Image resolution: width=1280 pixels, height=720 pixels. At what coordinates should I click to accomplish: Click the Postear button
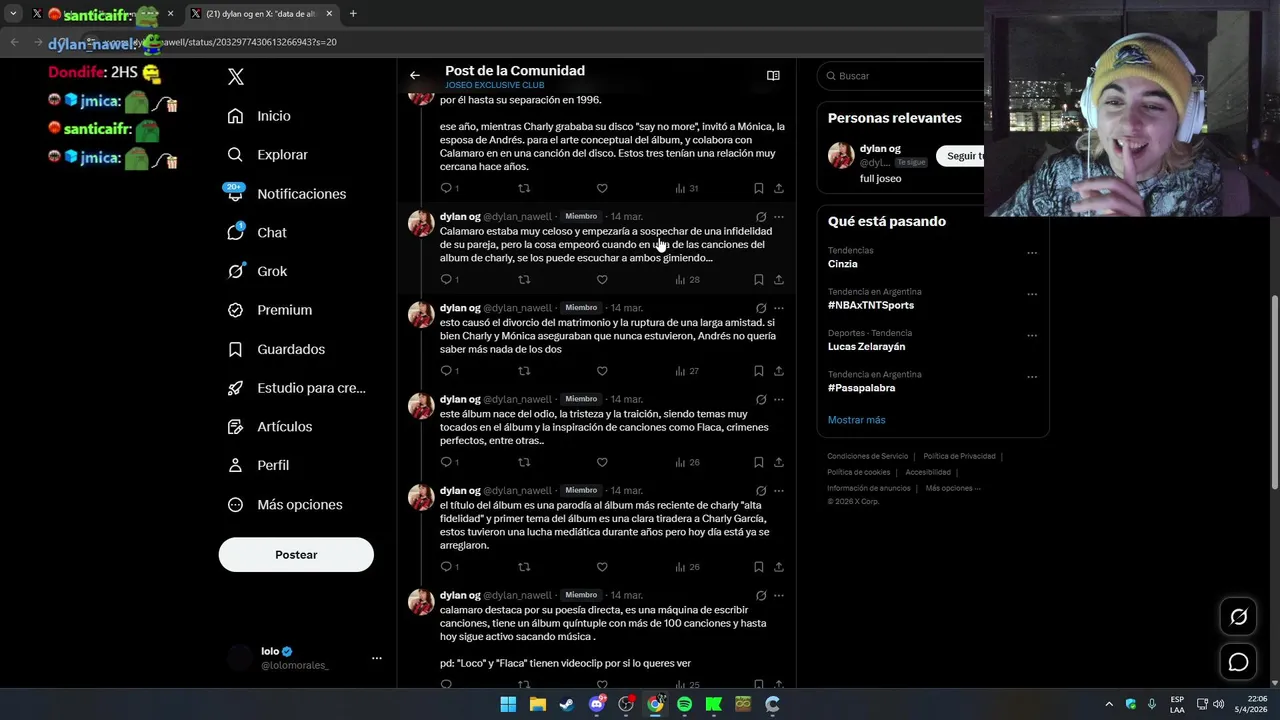(296, 555)
